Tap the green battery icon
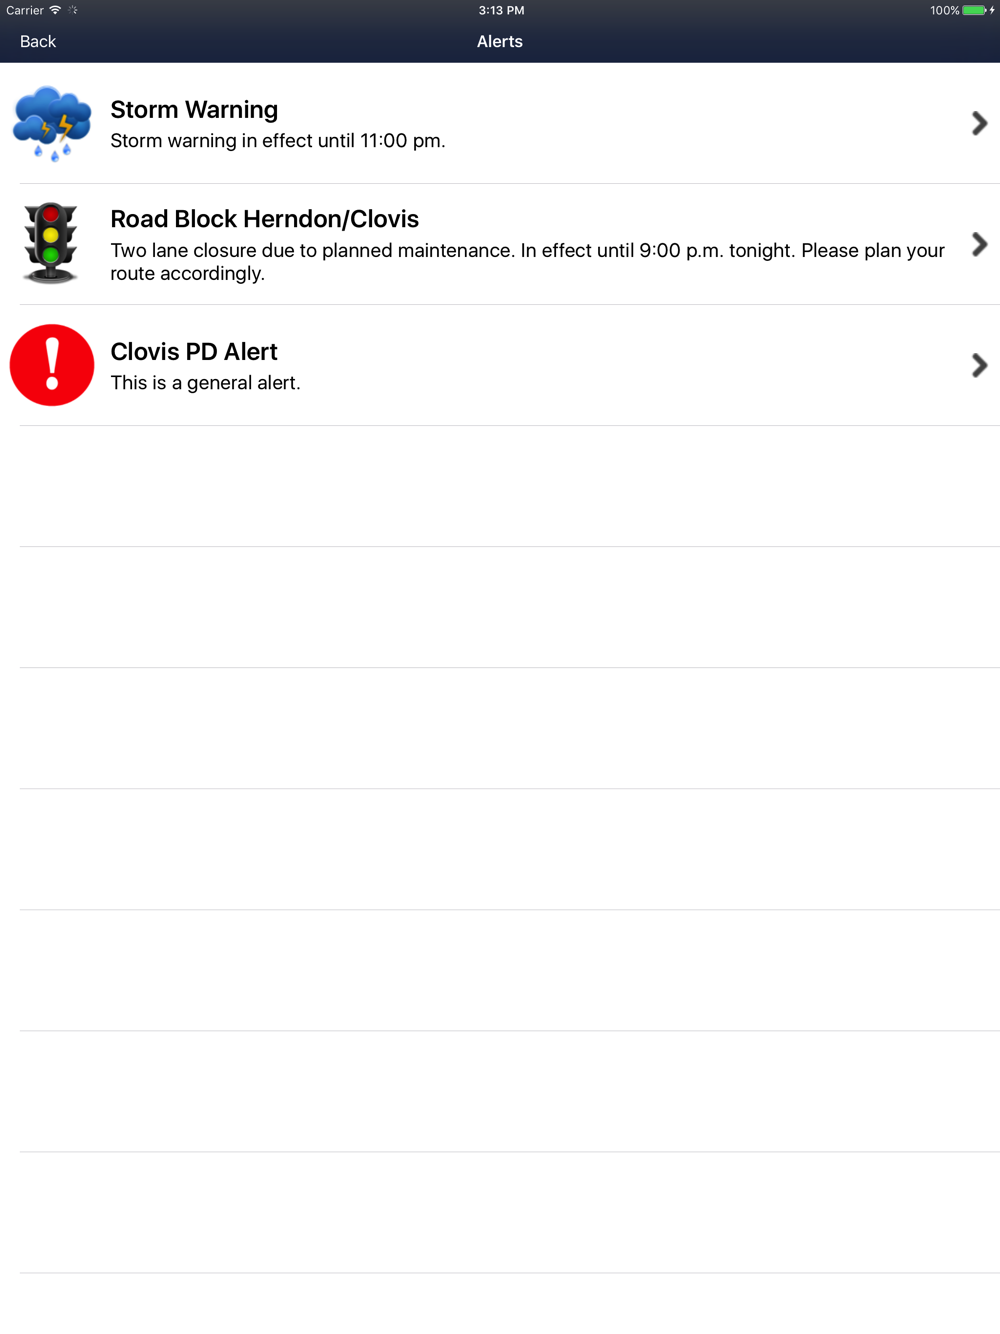Screen dimensions: 1000x1334 974,10
